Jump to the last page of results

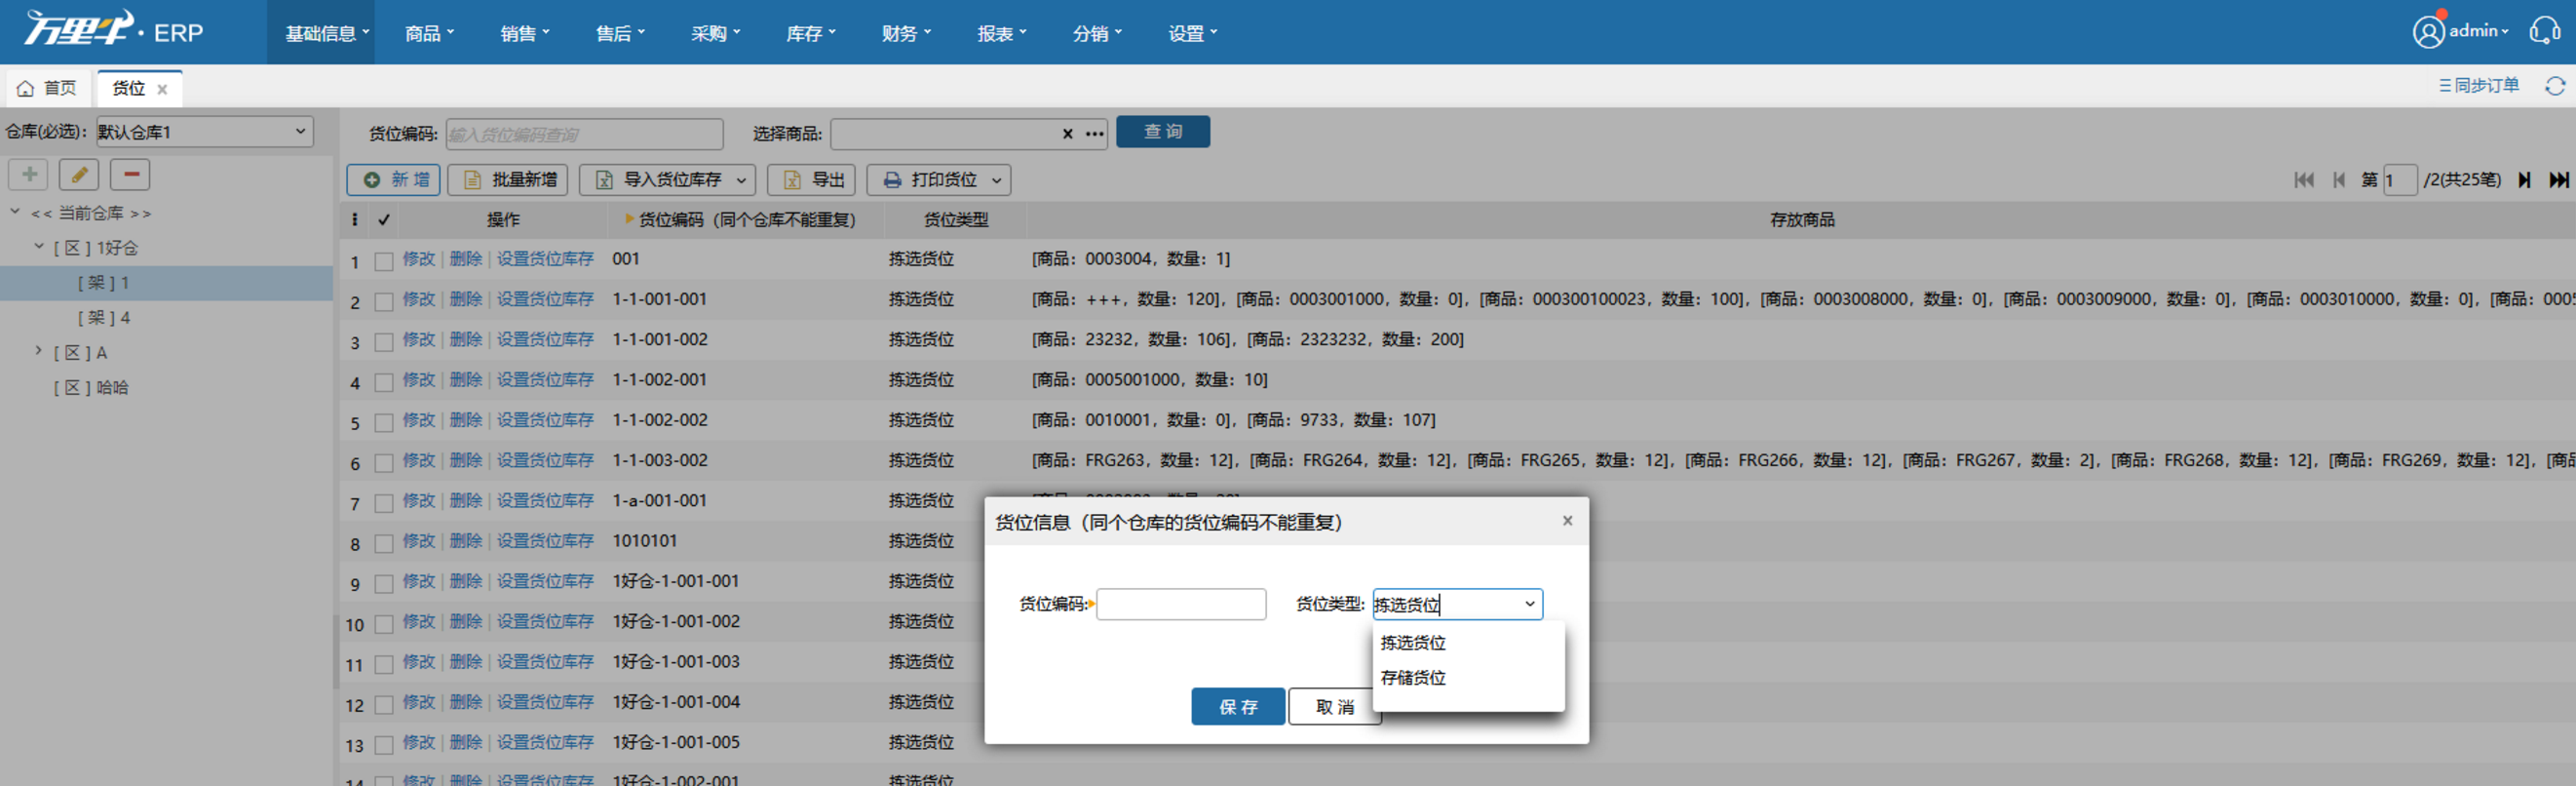point(2558,180)
